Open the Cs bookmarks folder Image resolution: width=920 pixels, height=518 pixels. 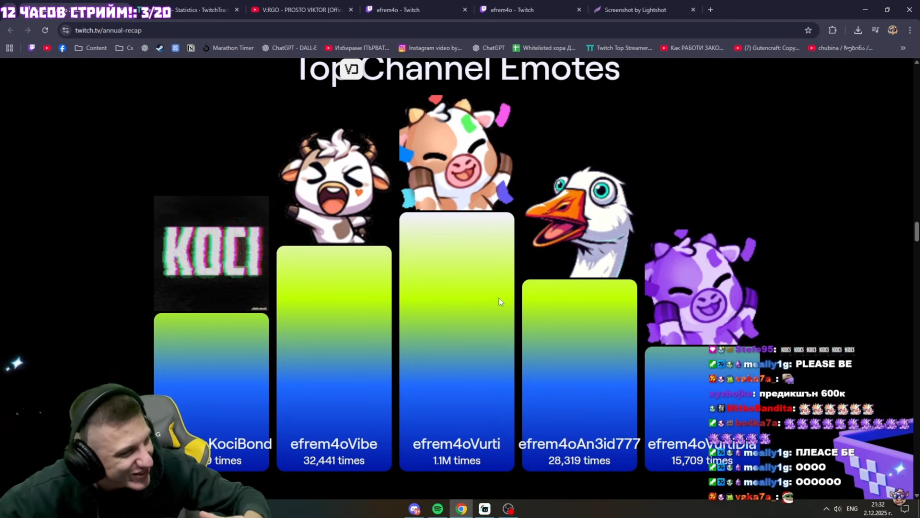point(124,48)
